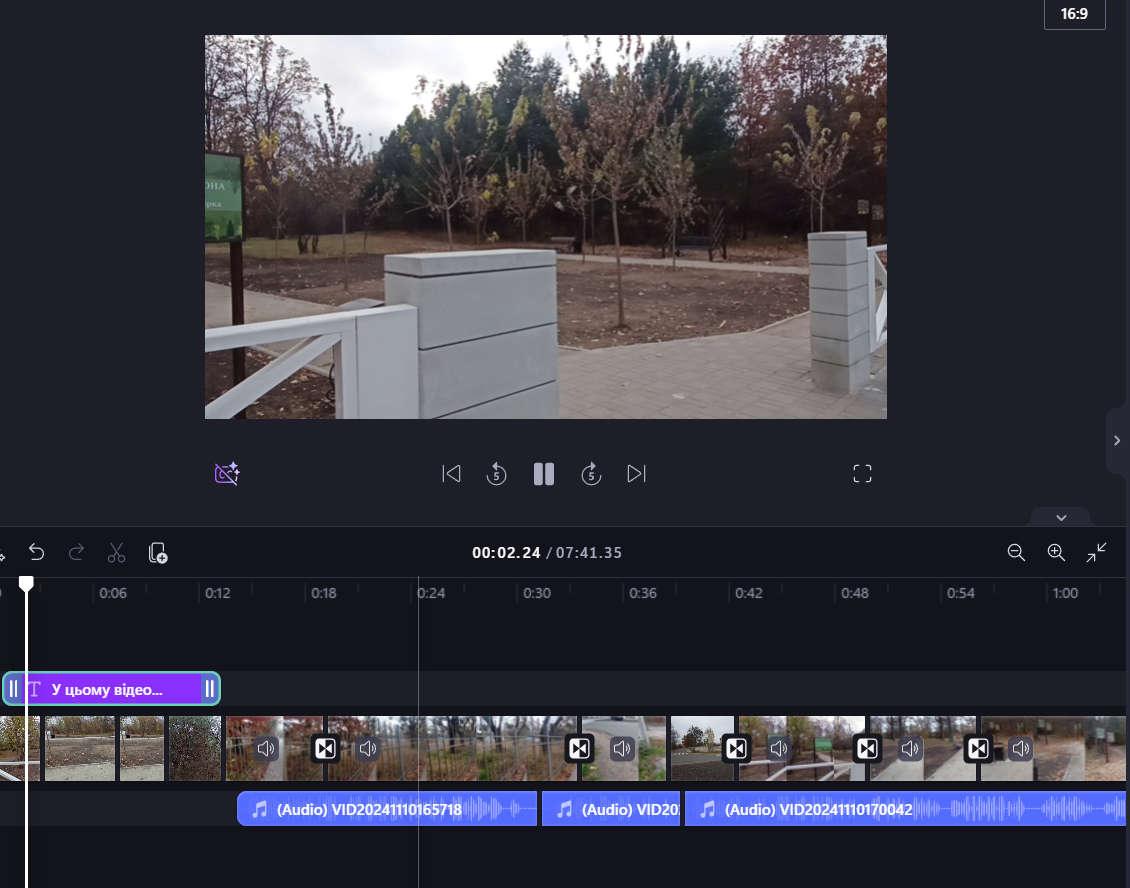
Task: Rewind 5 seconds
Action: click(497, 474)
